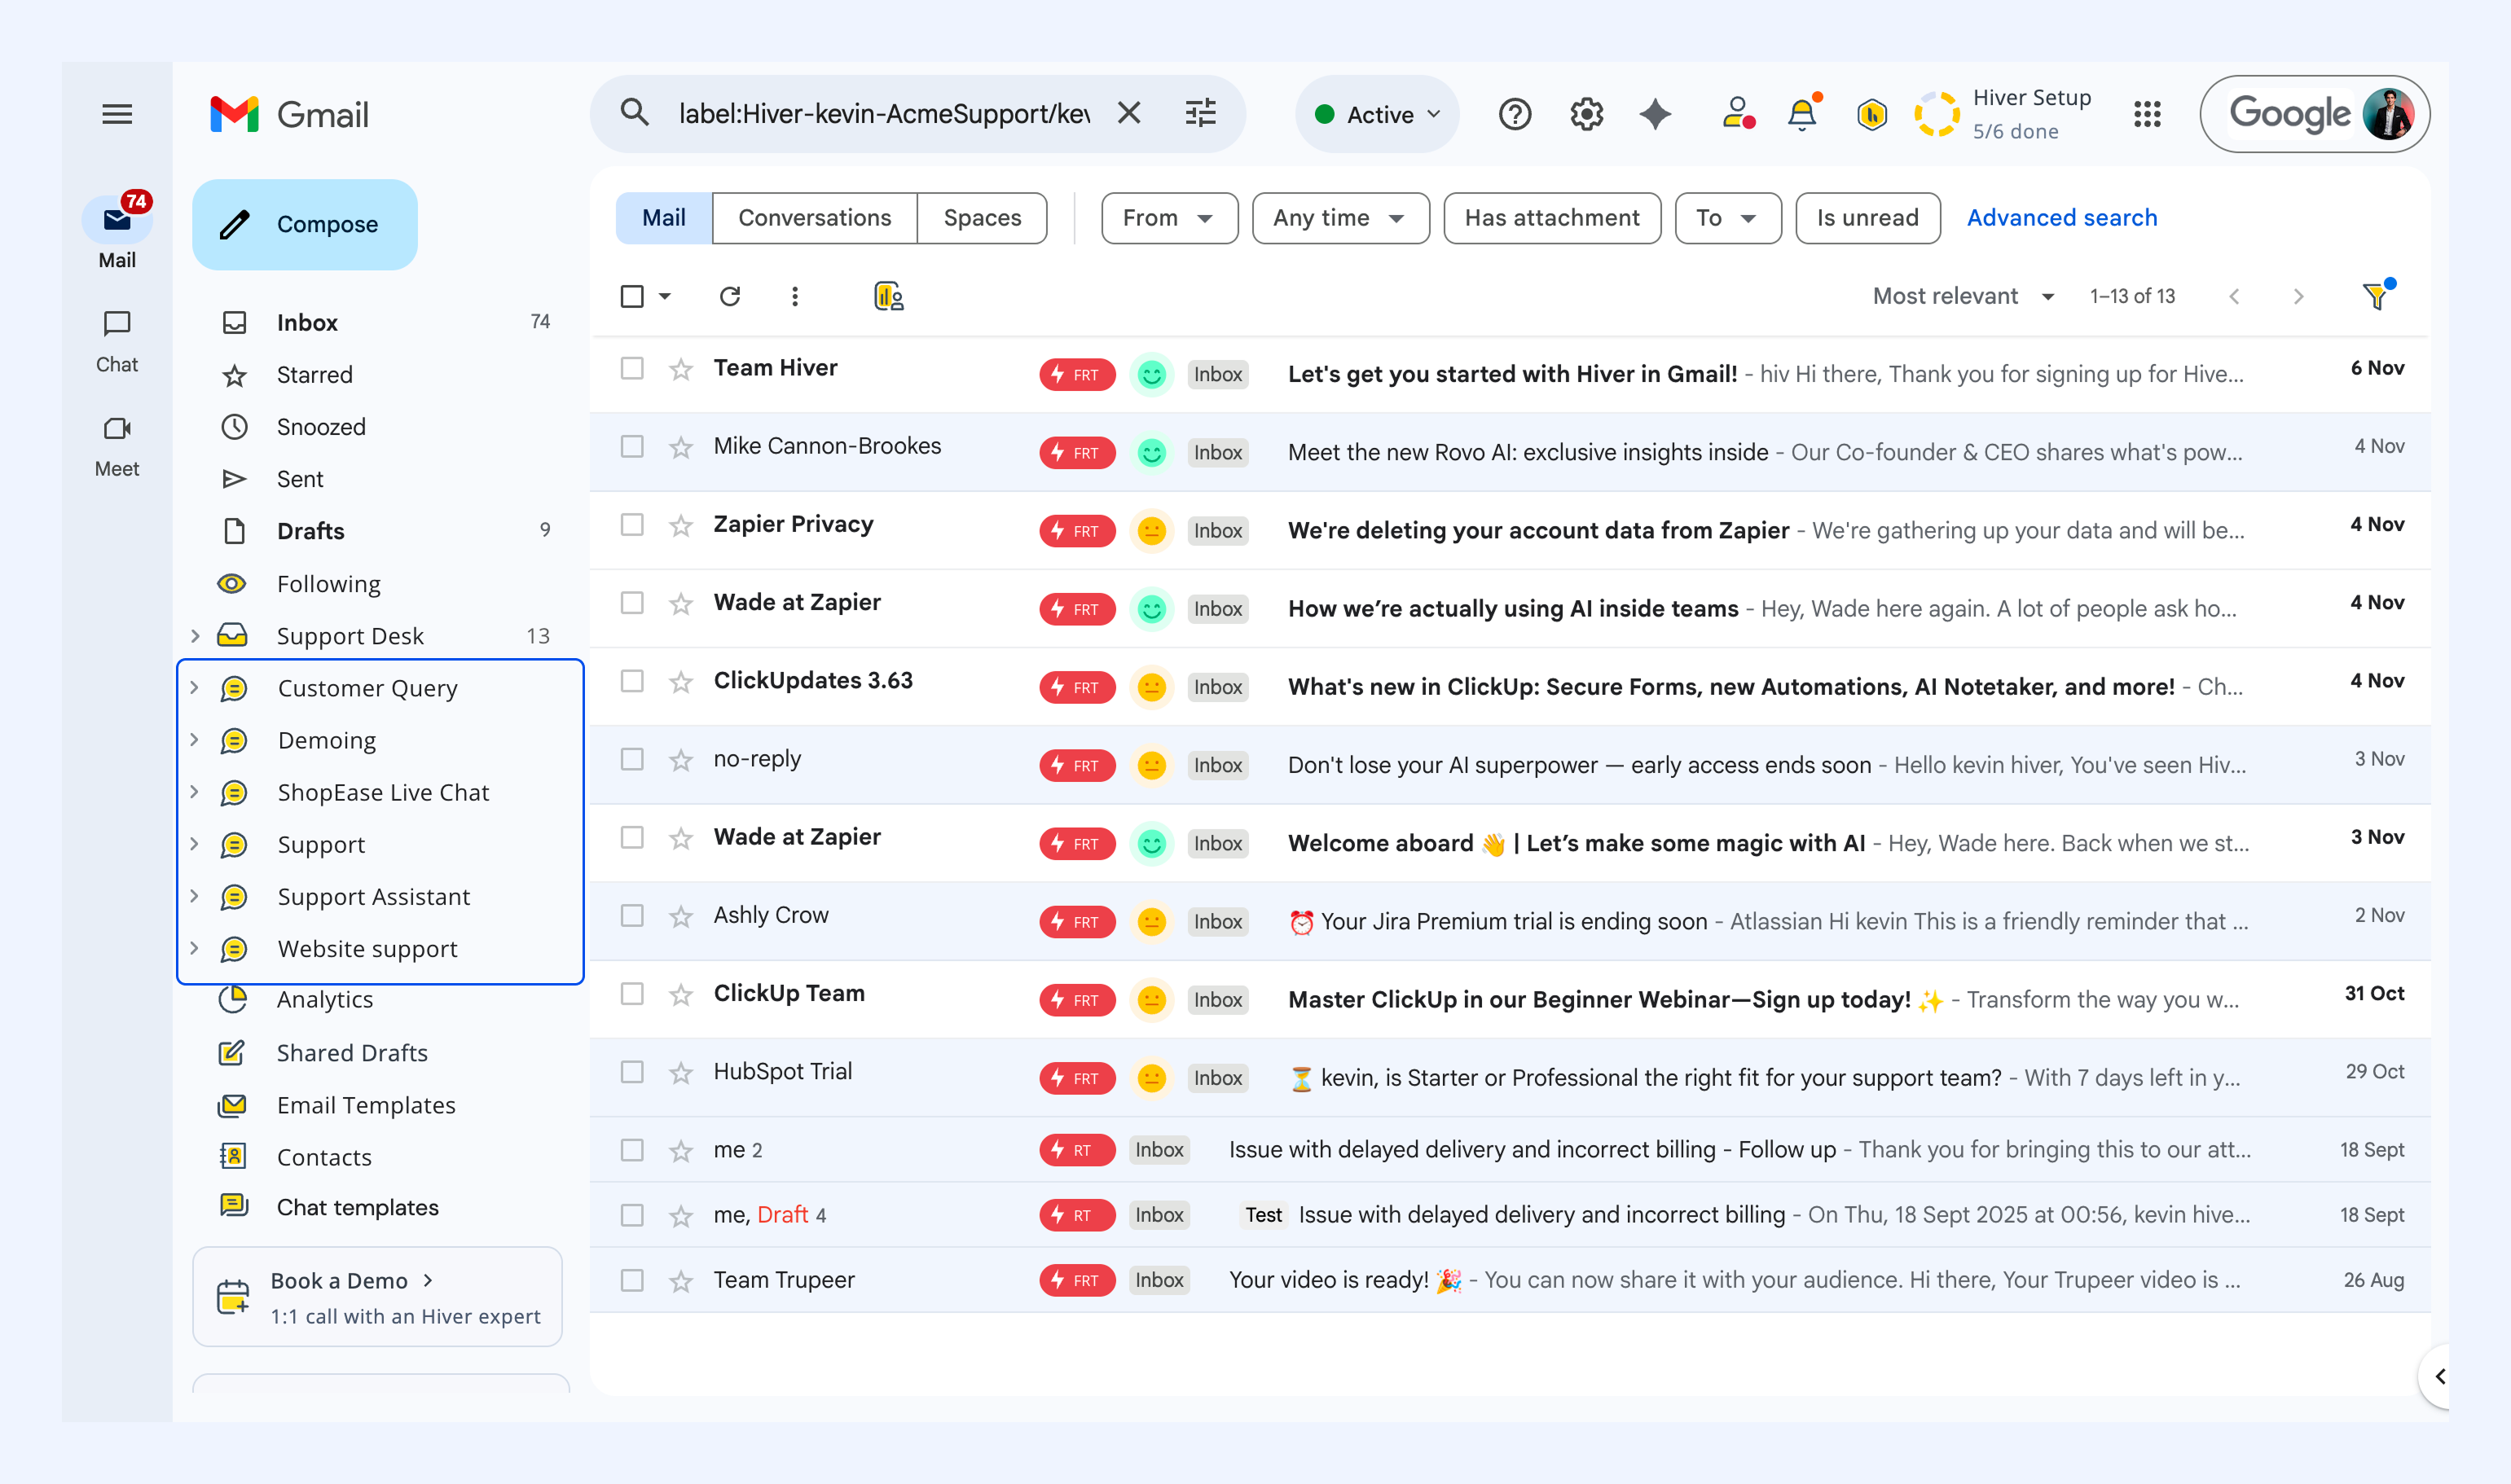Select the Mike Cannon-Brookes email checkbox

[x=632, y=446]
